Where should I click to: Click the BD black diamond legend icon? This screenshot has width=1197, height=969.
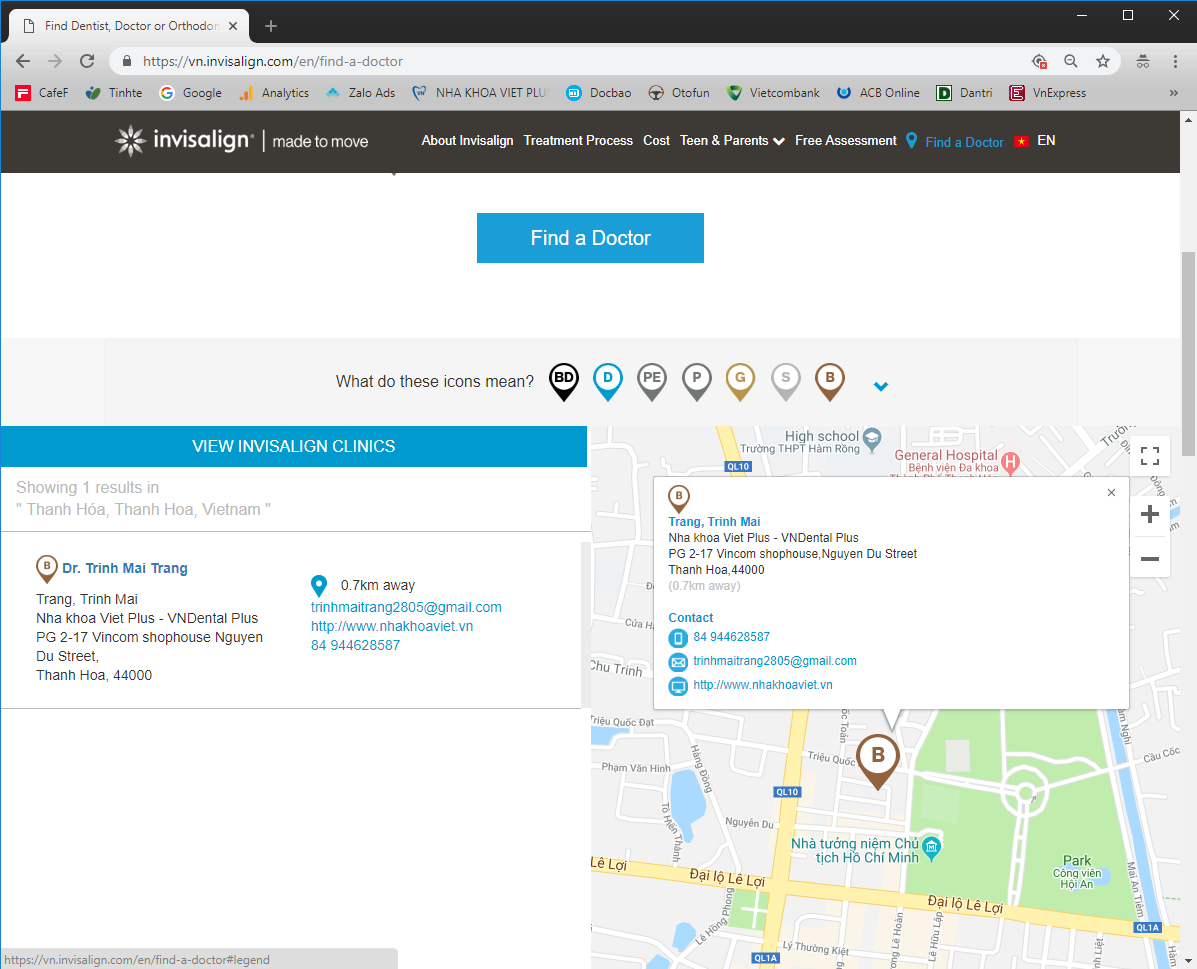click(x=563, y=382)
